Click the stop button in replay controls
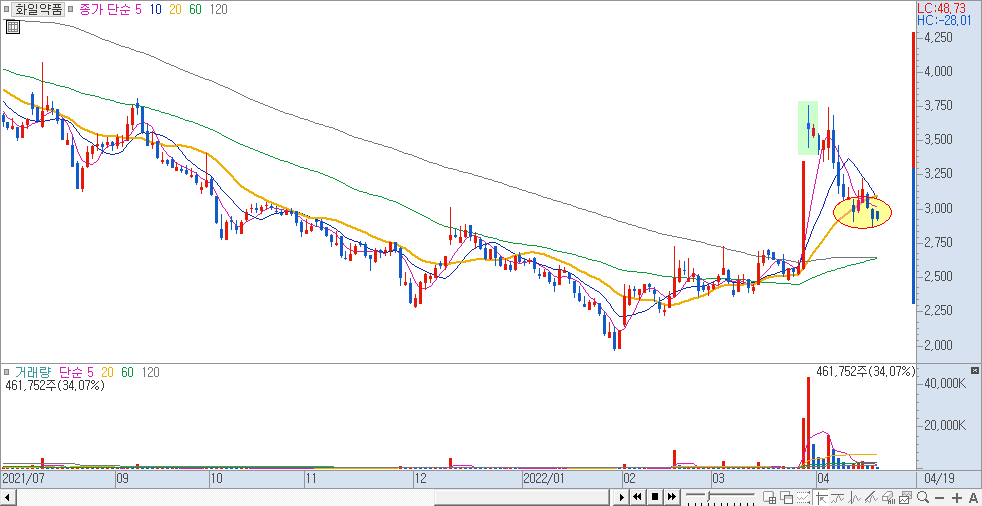The image size is (982, 506). pyautogui.click(x=655, y=497)
